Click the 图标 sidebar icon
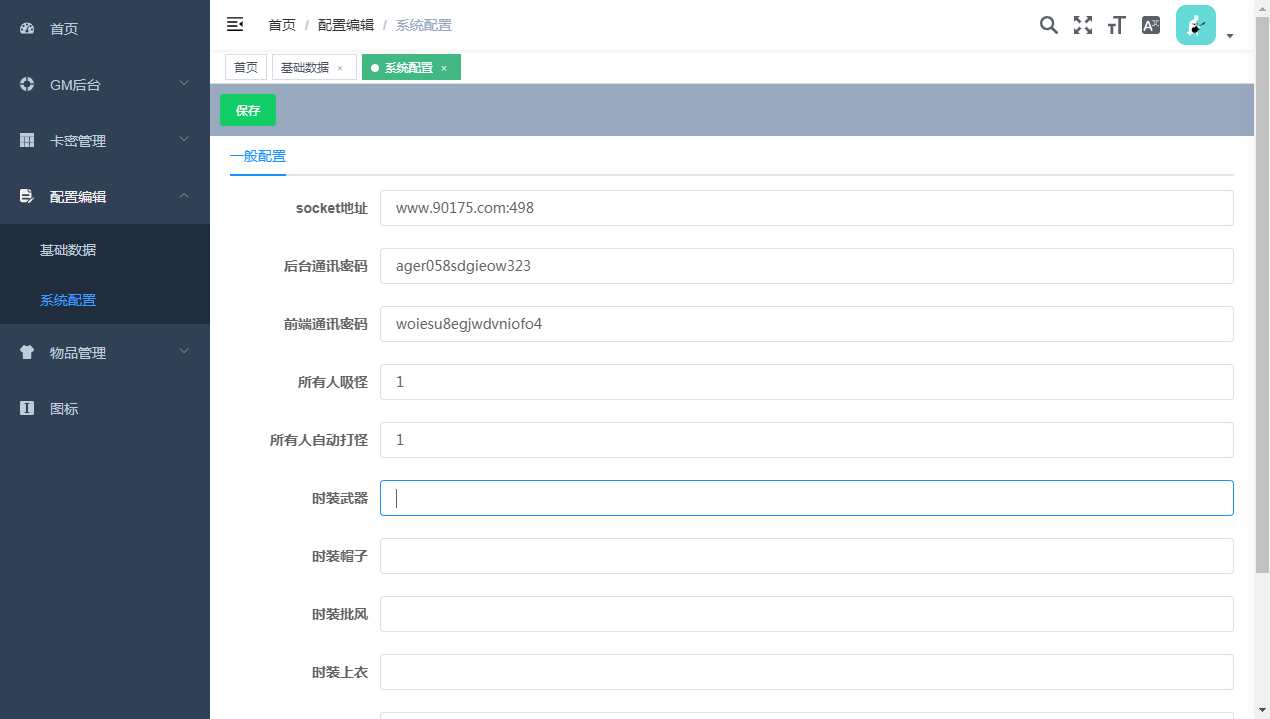 point(26,408)
